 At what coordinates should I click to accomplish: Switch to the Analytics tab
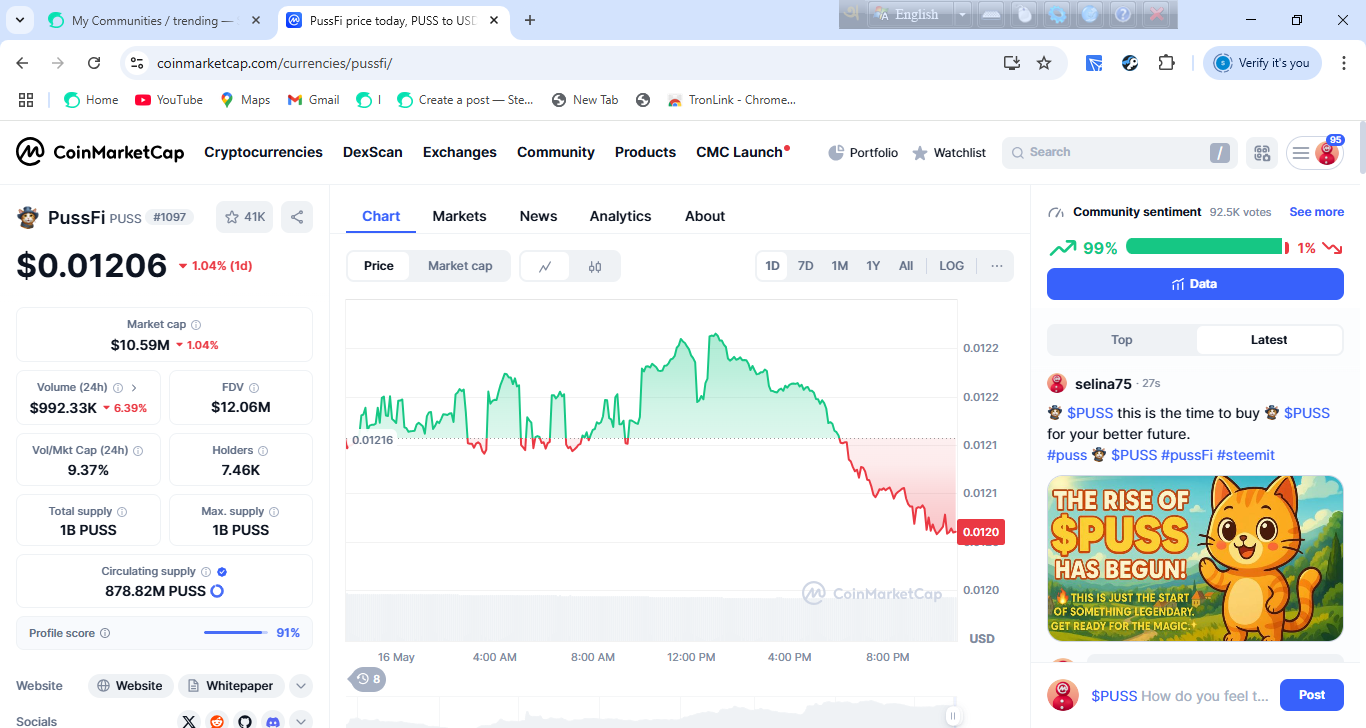(620, 216)
